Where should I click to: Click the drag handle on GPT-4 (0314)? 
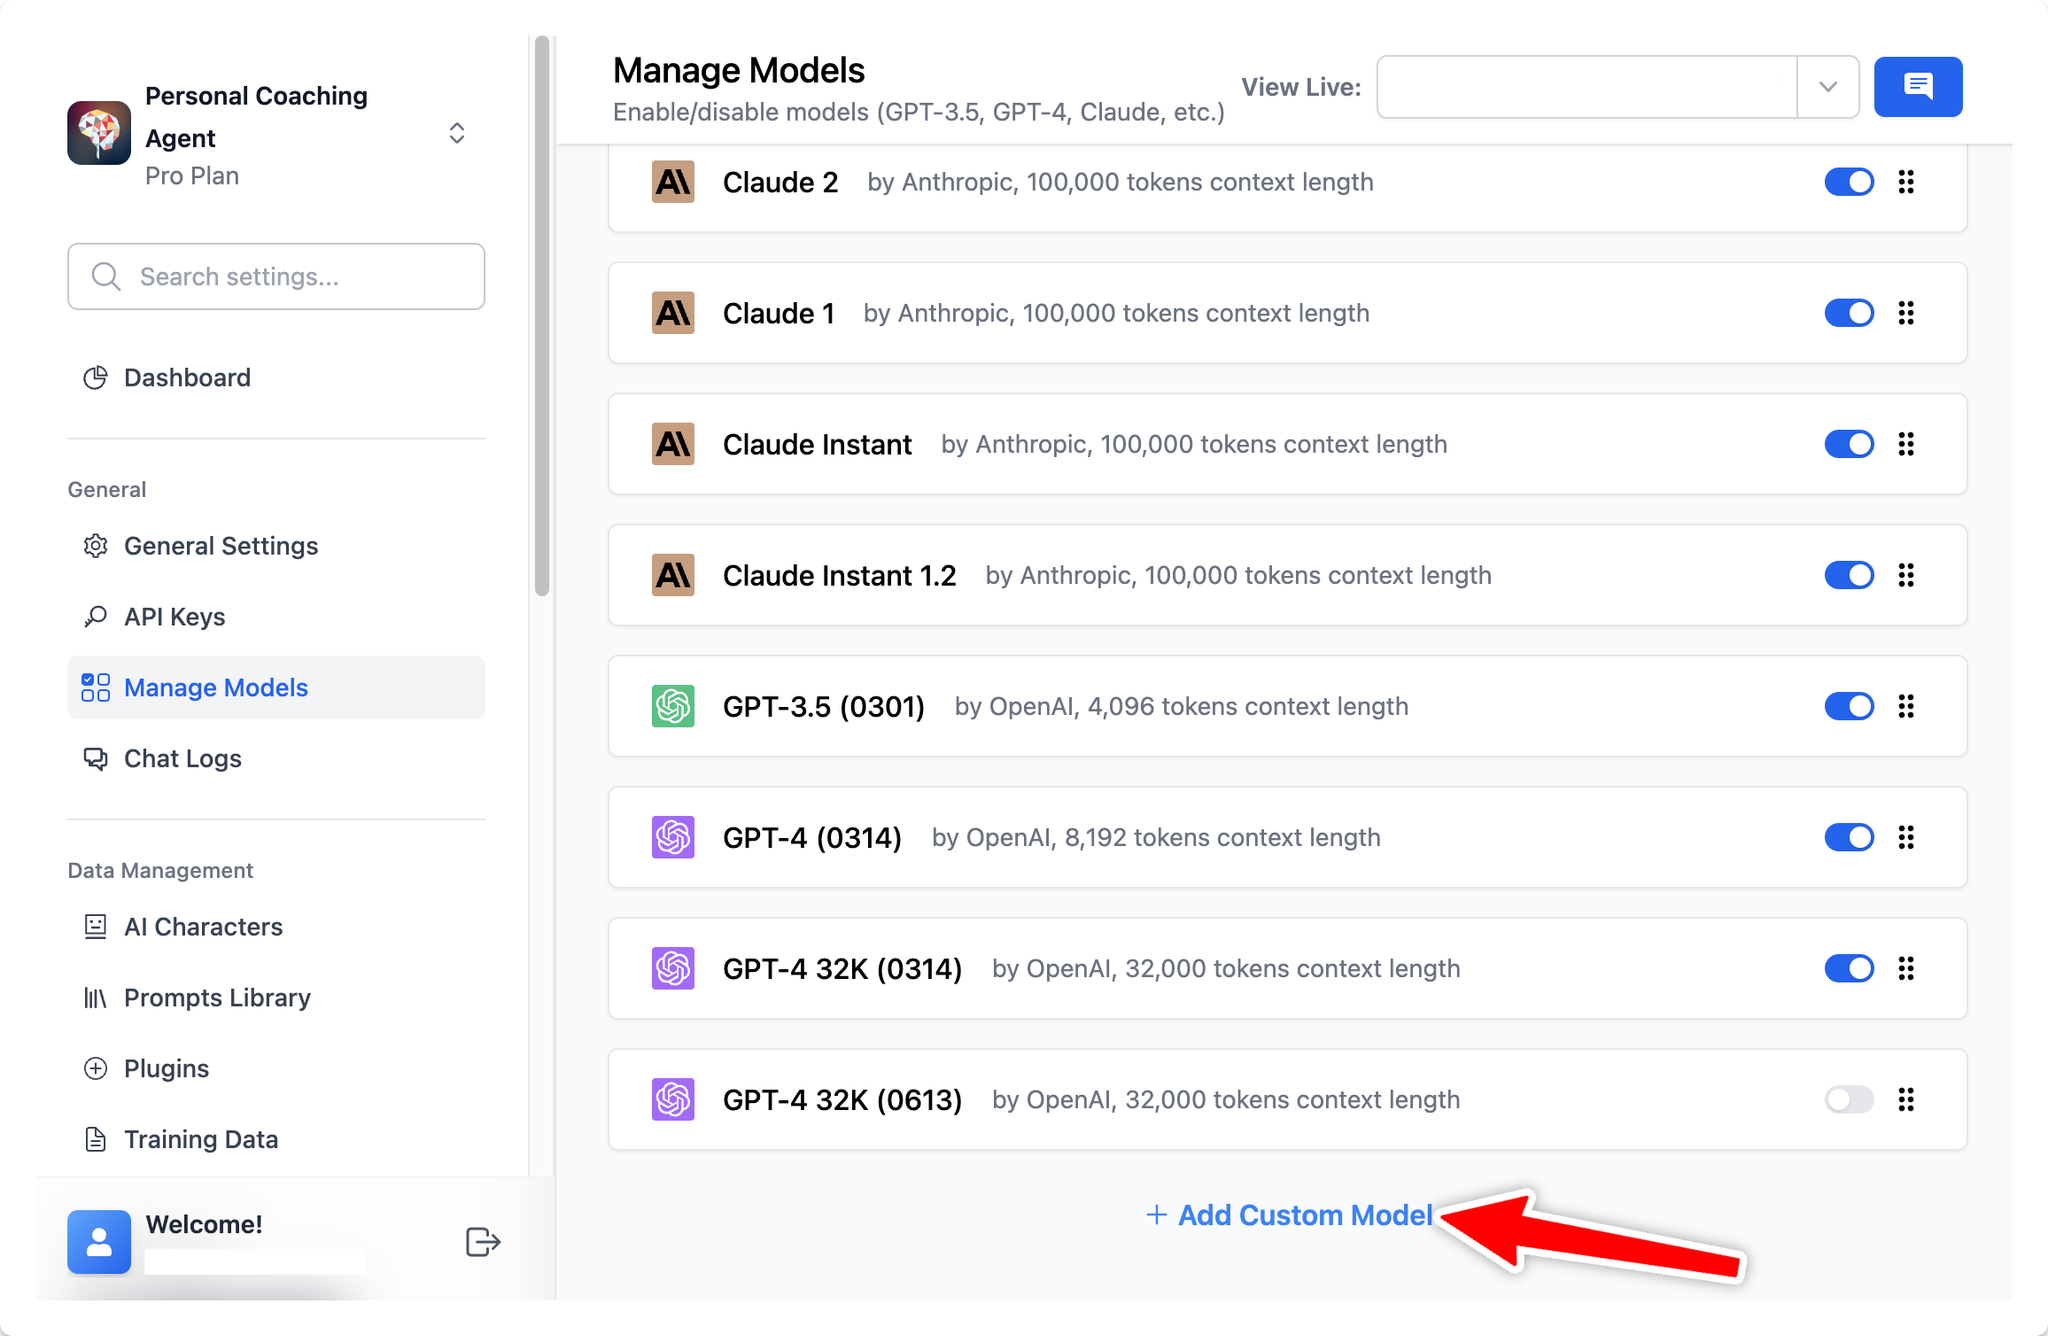coord(1906,837)
